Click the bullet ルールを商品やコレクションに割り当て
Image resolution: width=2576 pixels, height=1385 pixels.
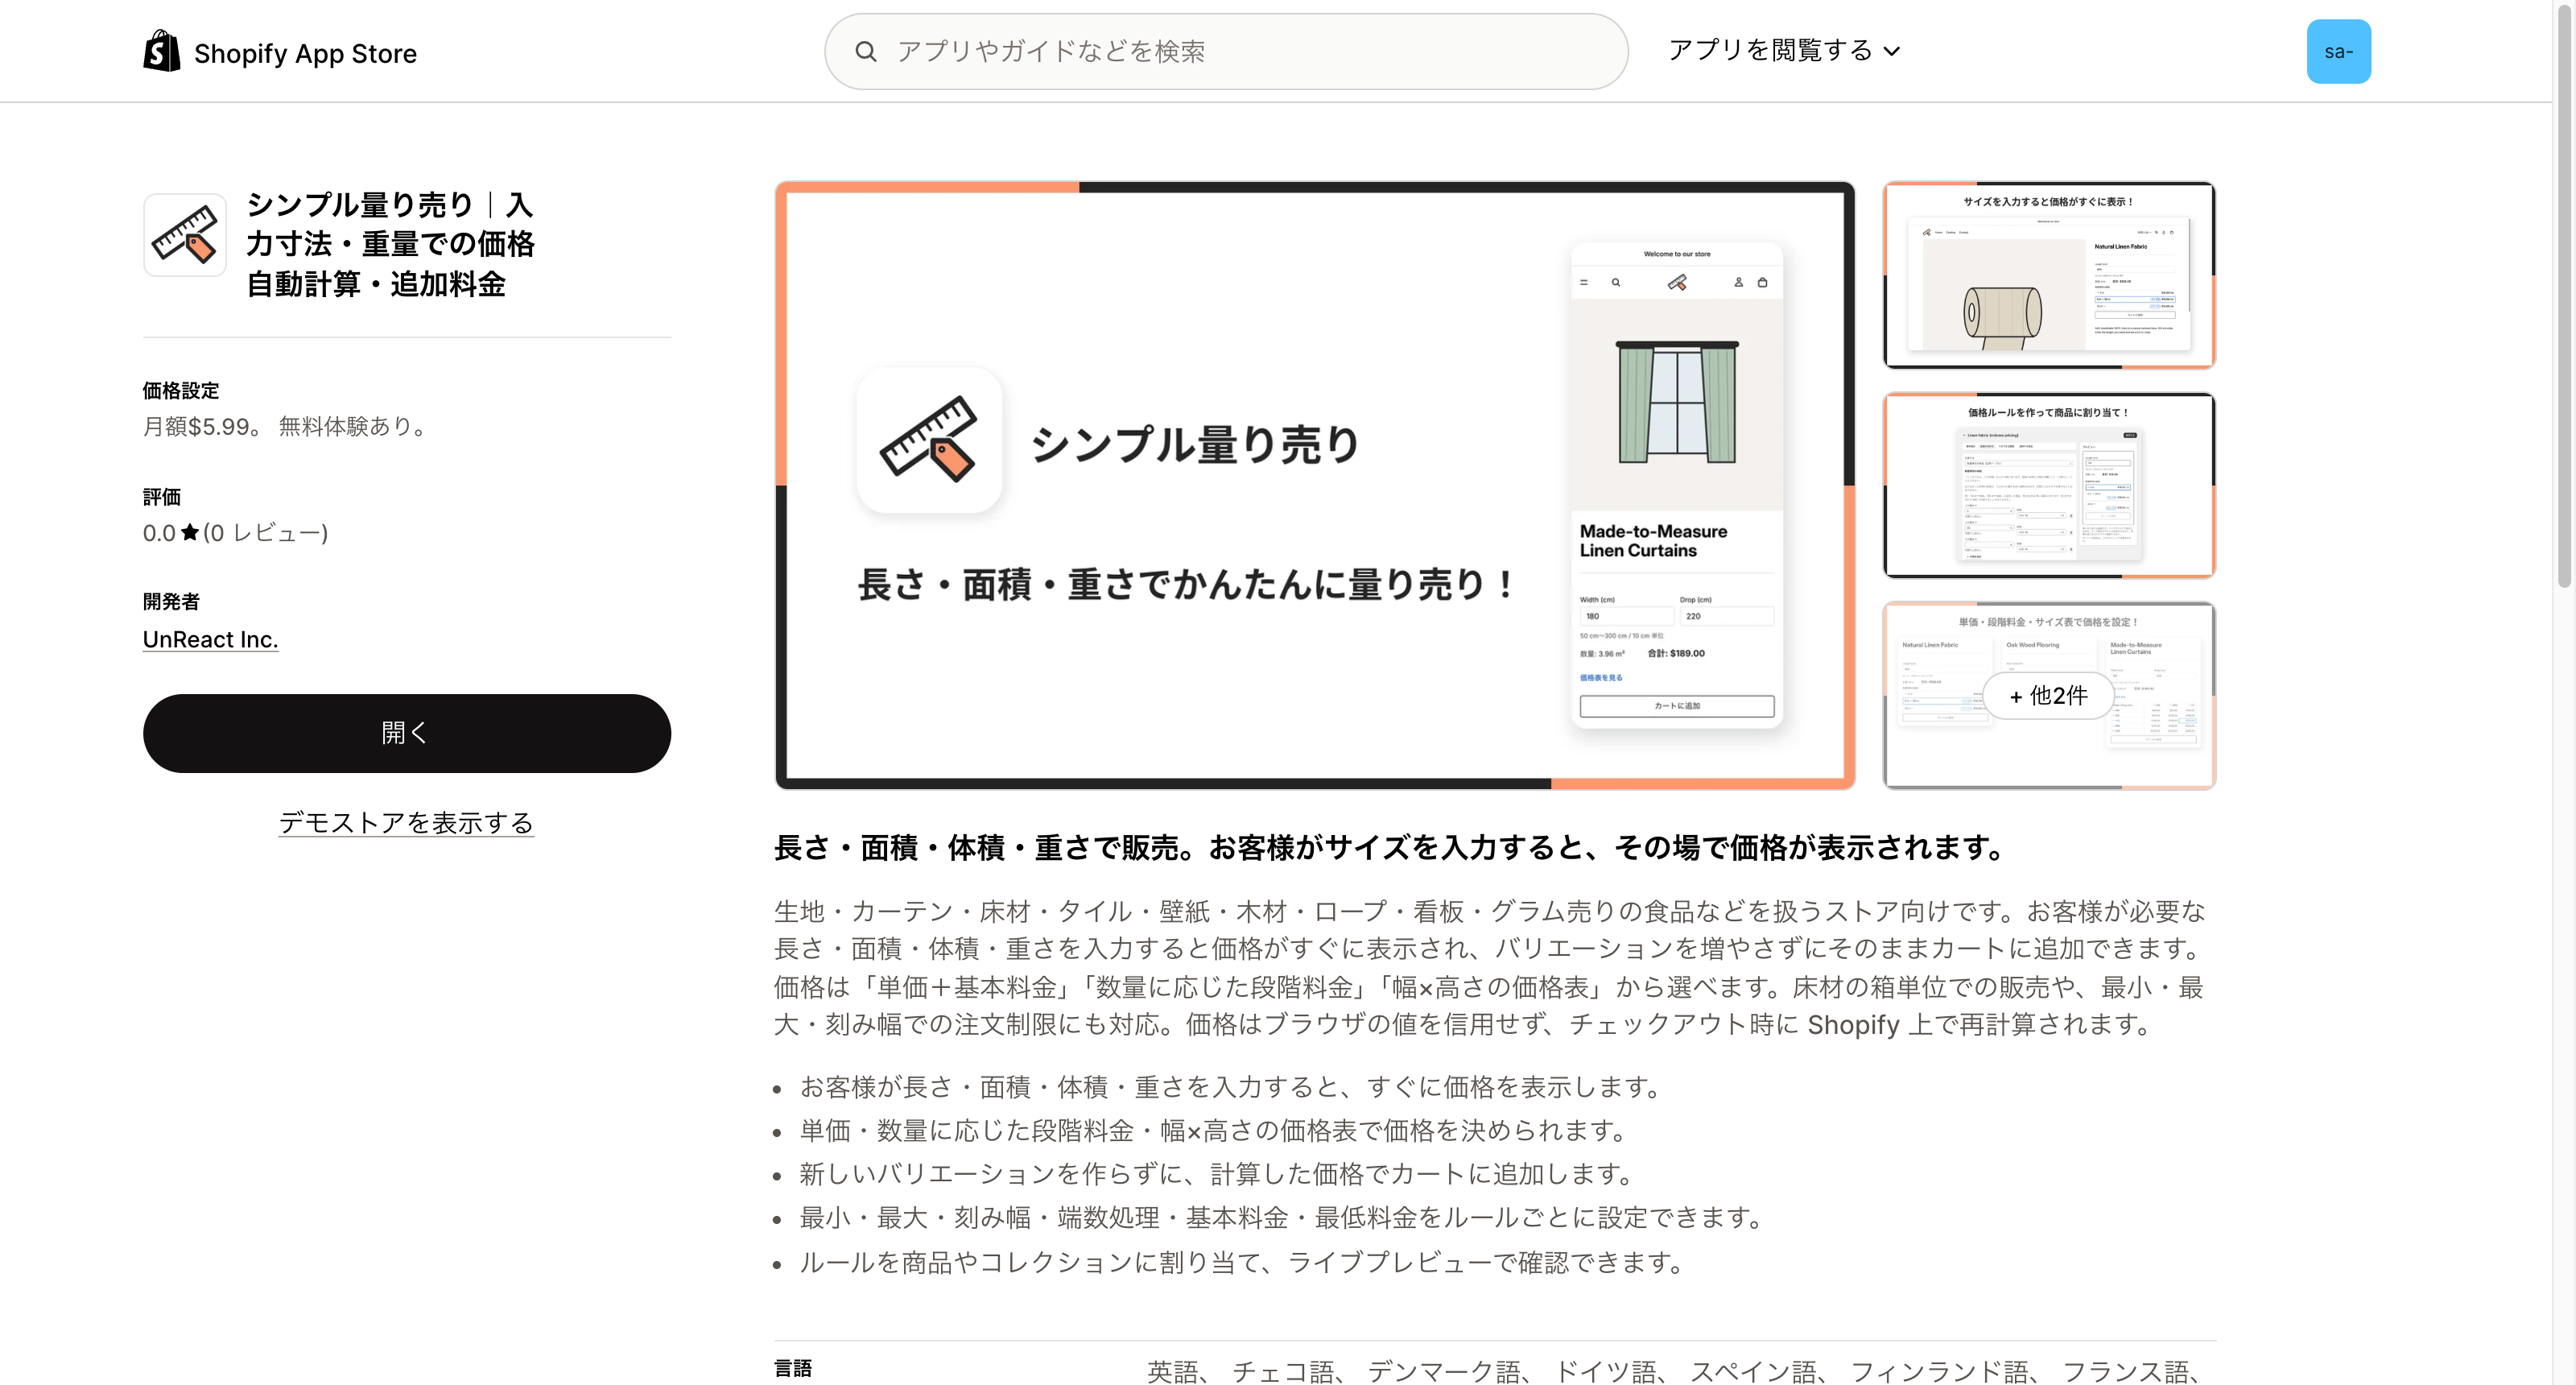(x=1244, y=1263)
